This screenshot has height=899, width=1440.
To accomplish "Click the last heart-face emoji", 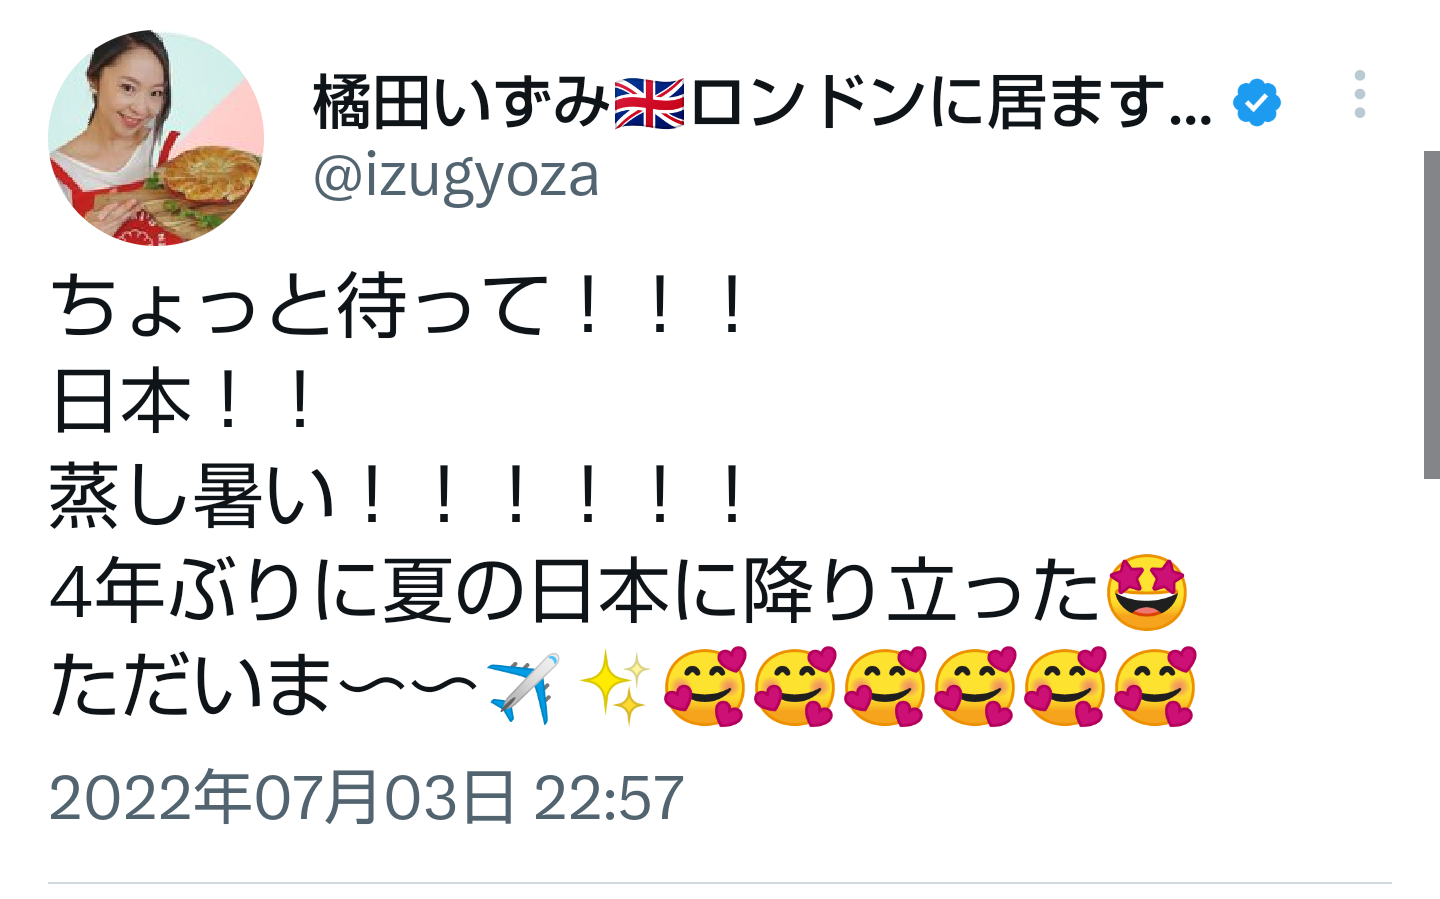I will pos(1155,687).
